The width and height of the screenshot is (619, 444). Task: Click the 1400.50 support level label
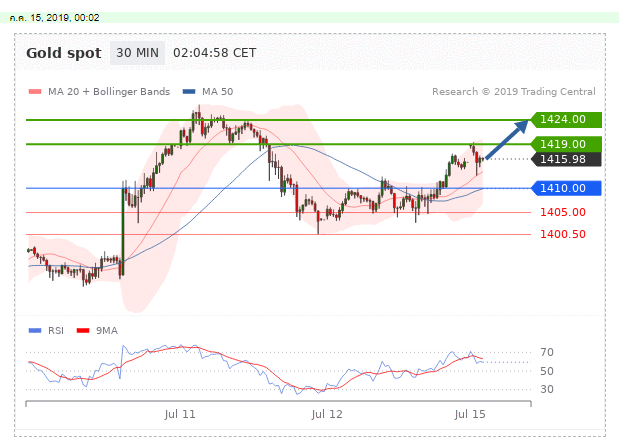tap(563, 234)
